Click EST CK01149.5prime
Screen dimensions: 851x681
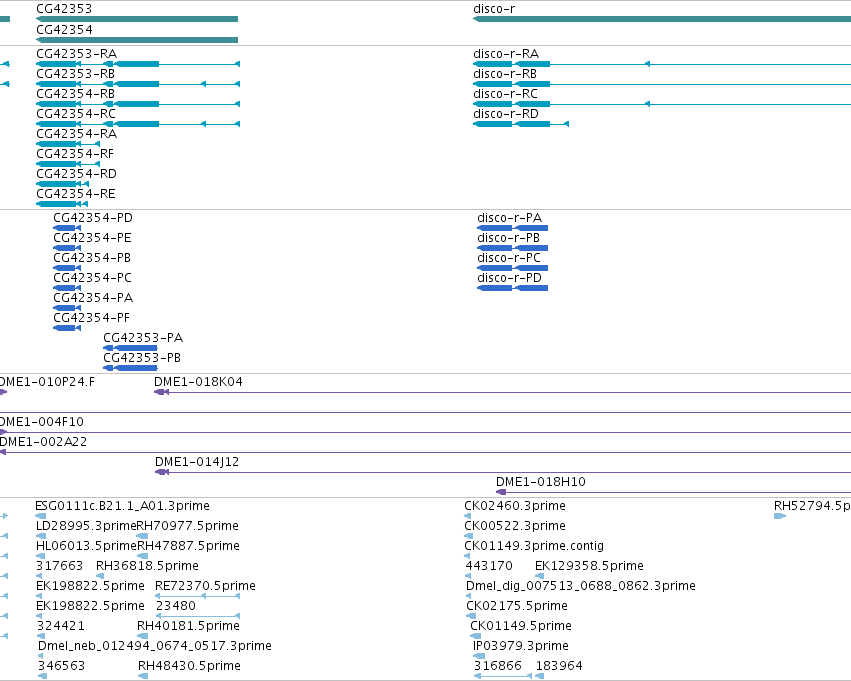tap(521, 627)
